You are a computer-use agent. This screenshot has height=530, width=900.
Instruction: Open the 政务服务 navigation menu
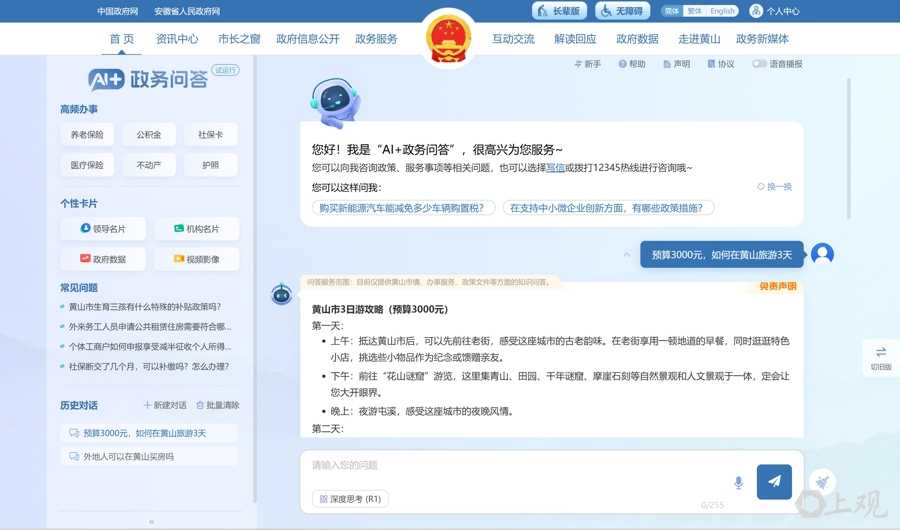(x=376, y=39)
